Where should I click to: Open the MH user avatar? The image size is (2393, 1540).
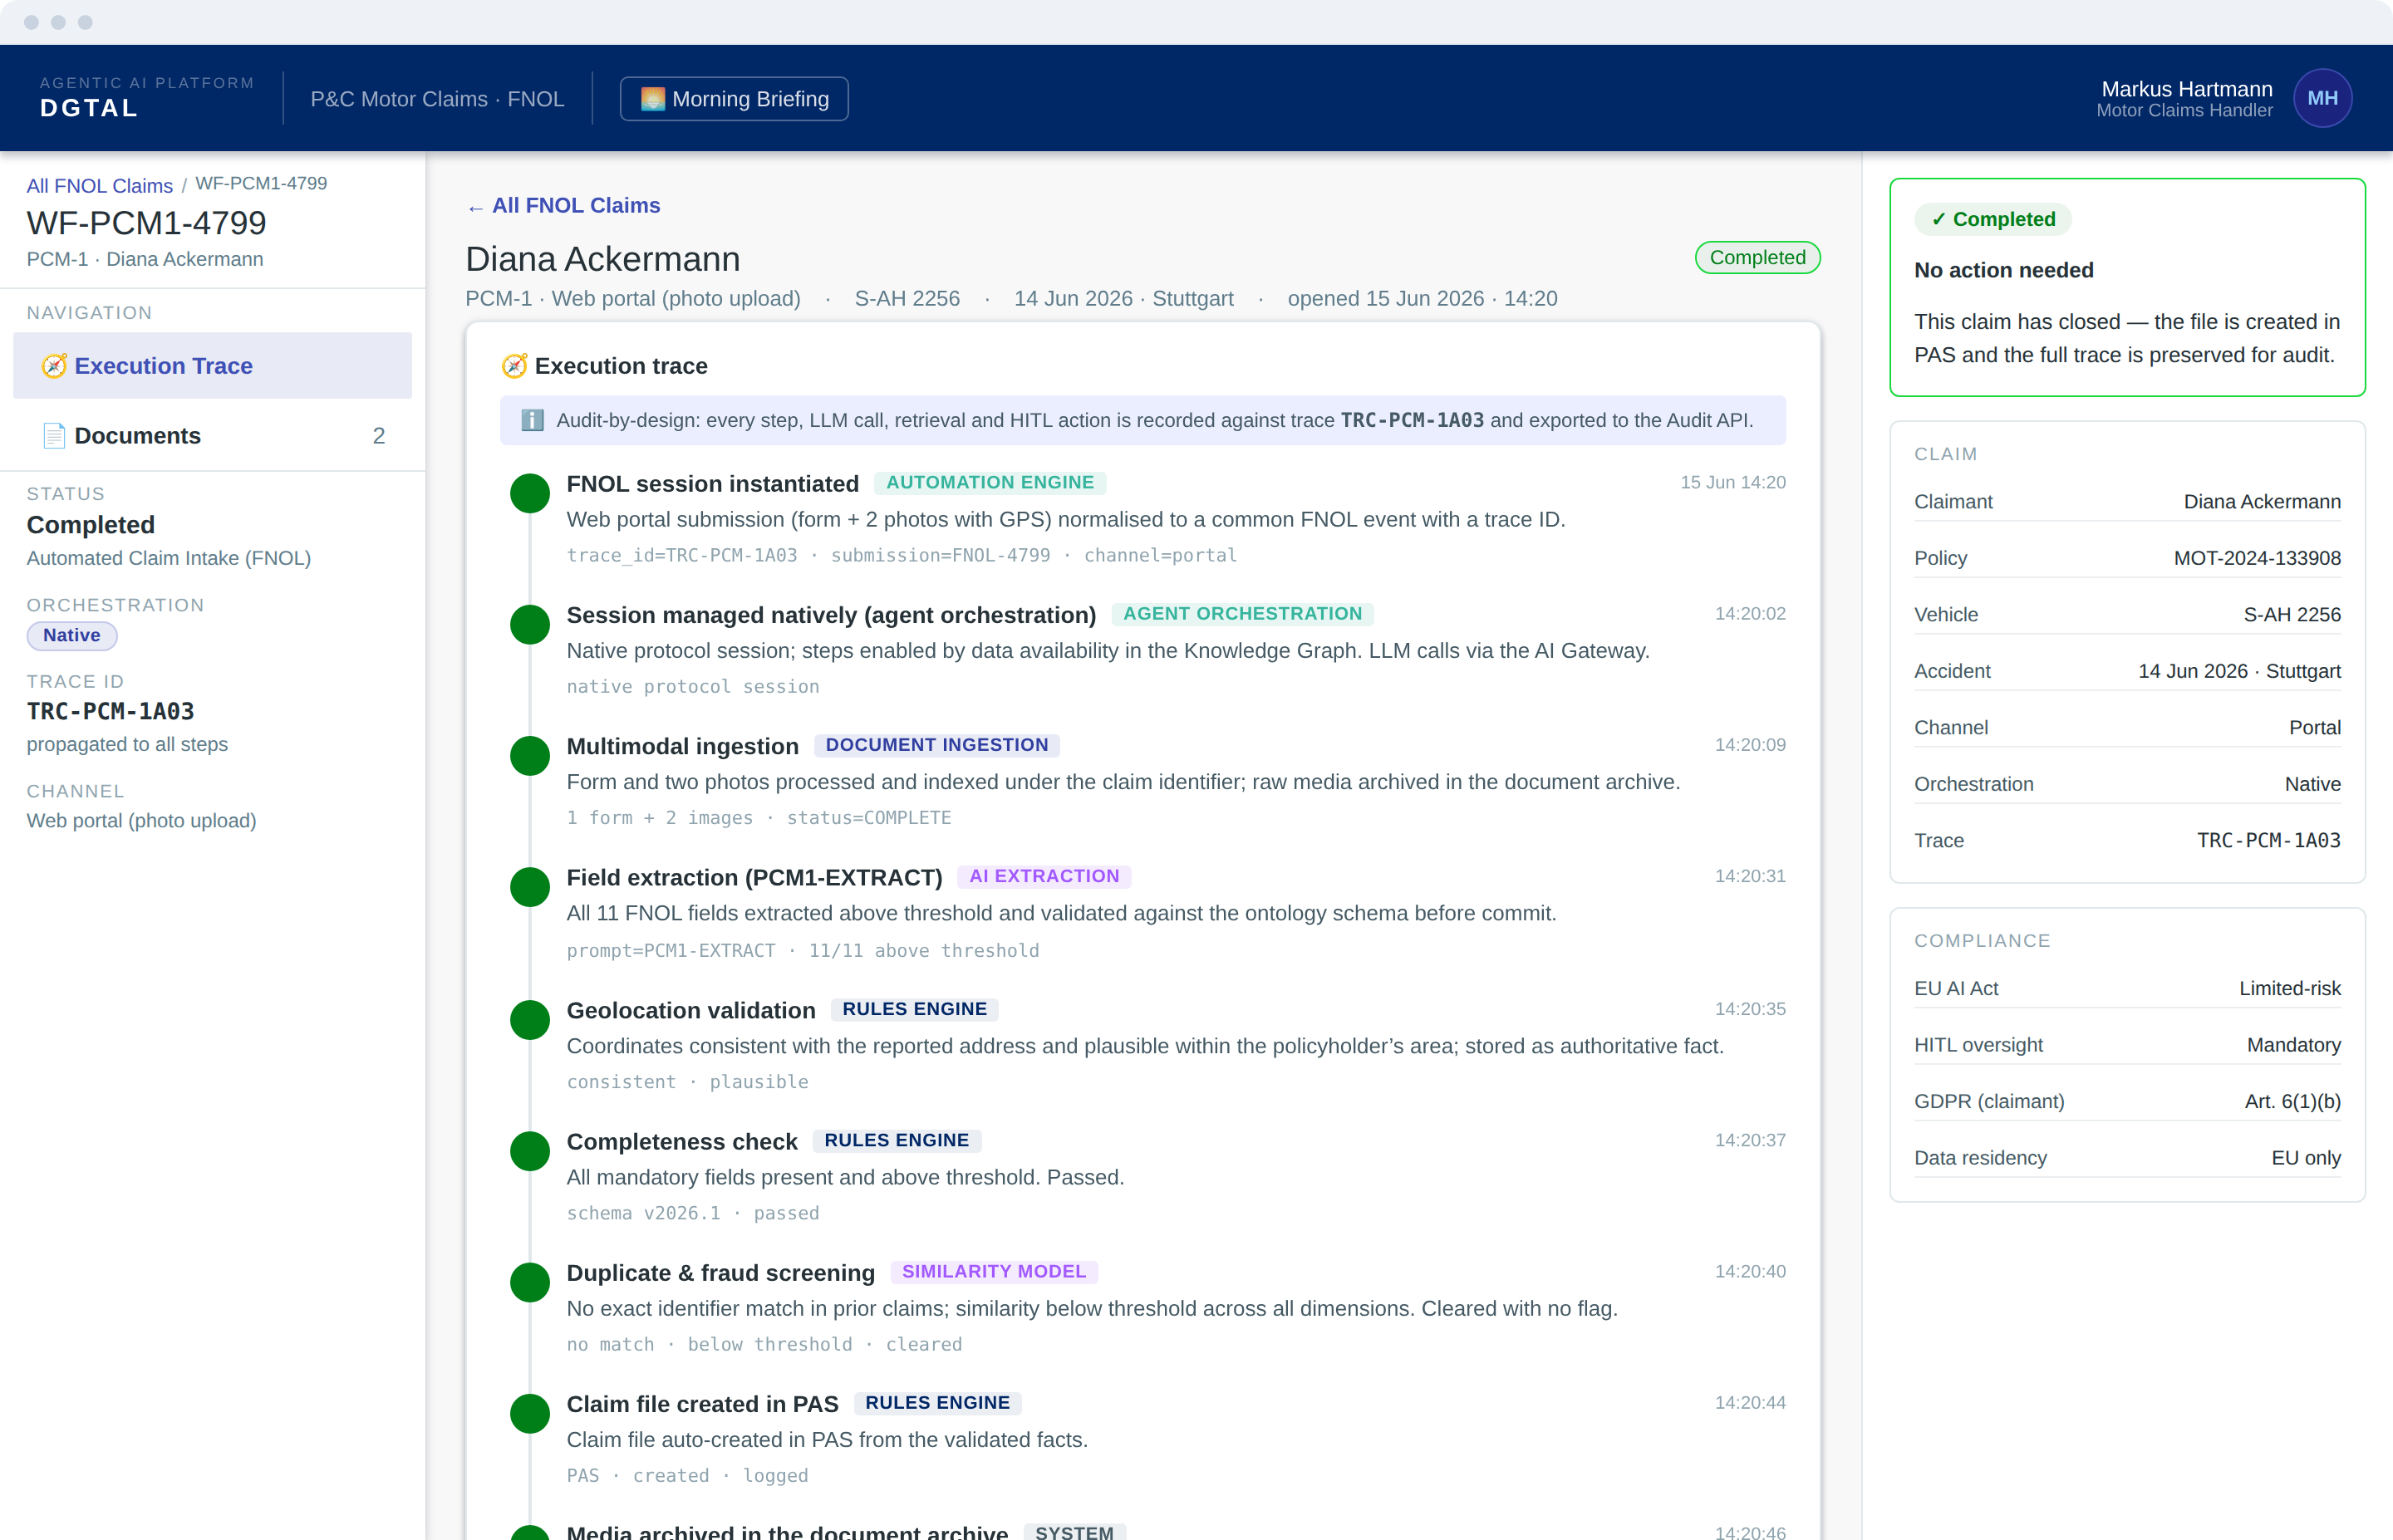point(2321,98)
